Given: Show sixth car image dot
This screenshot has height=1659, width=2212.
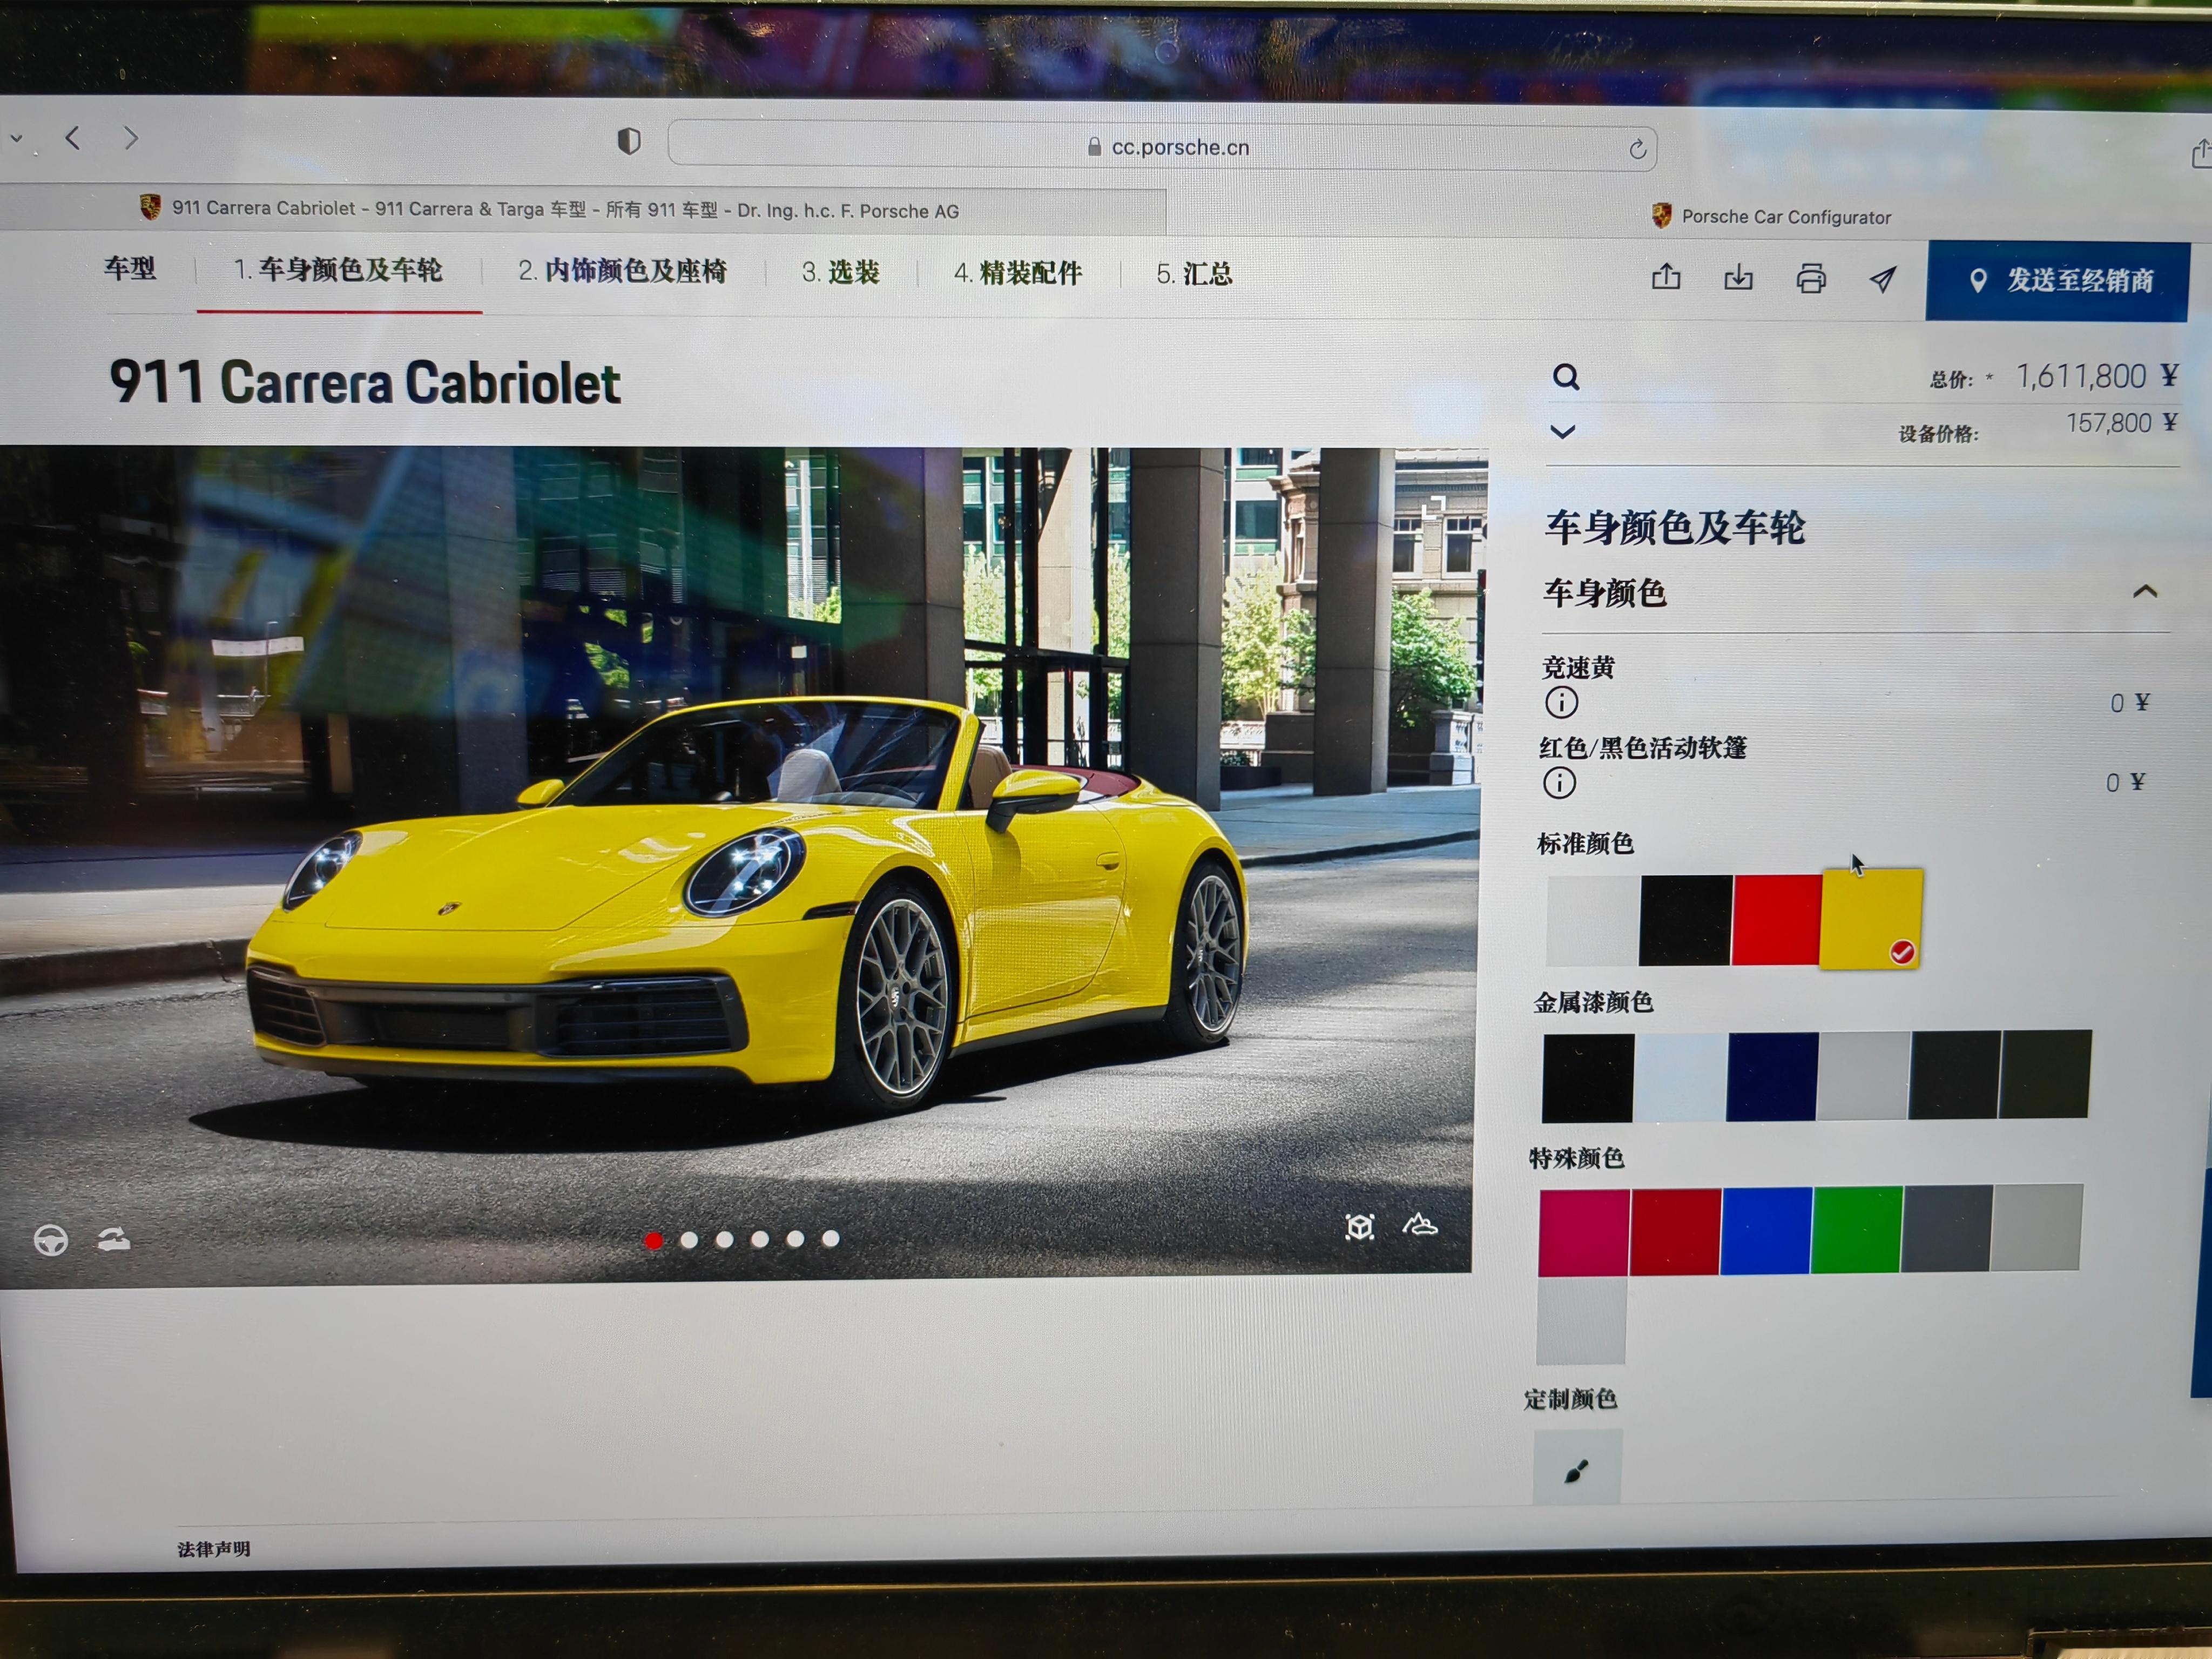Looking at the screenshot, I should (830, 1238).
